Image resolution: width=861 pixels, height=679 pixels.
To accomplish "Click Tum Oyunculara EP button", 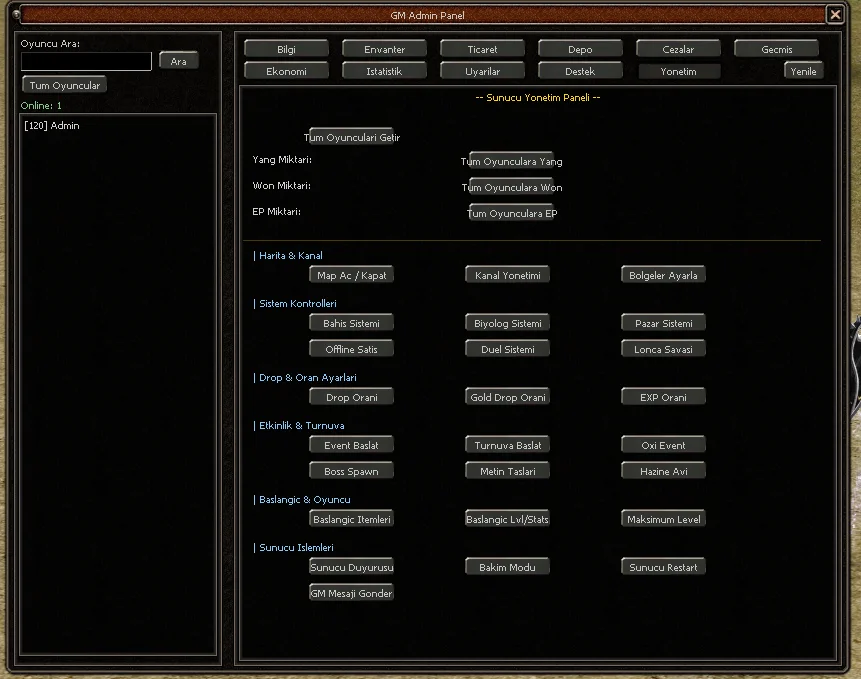I will (x=512, y=213).
